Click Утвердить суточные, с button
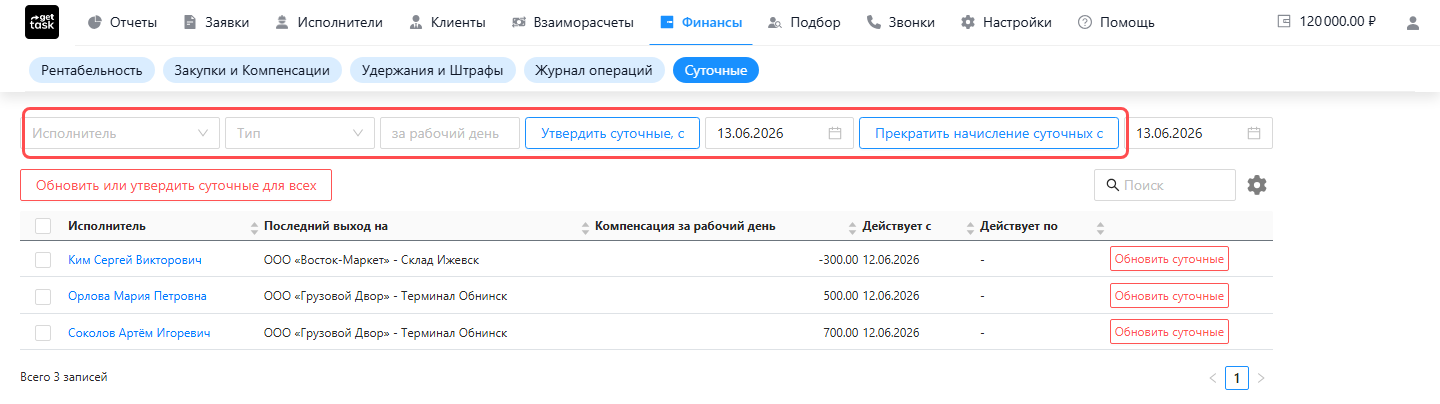The width and height of the screenshot is (1440, 404). (x=612, y=133)
